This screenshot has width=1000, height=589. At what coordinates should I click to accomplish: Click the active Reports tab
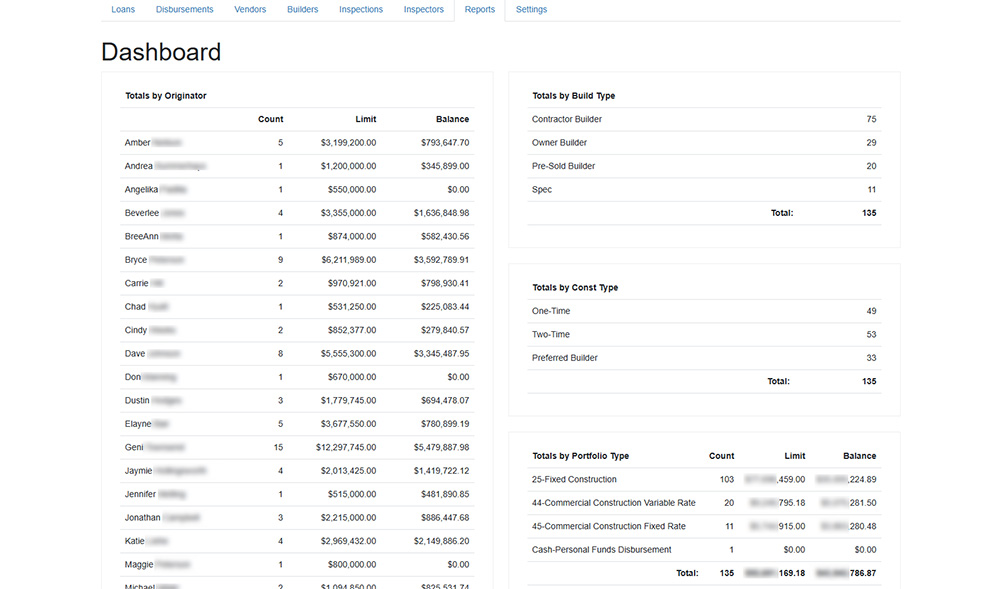[480, 10]
